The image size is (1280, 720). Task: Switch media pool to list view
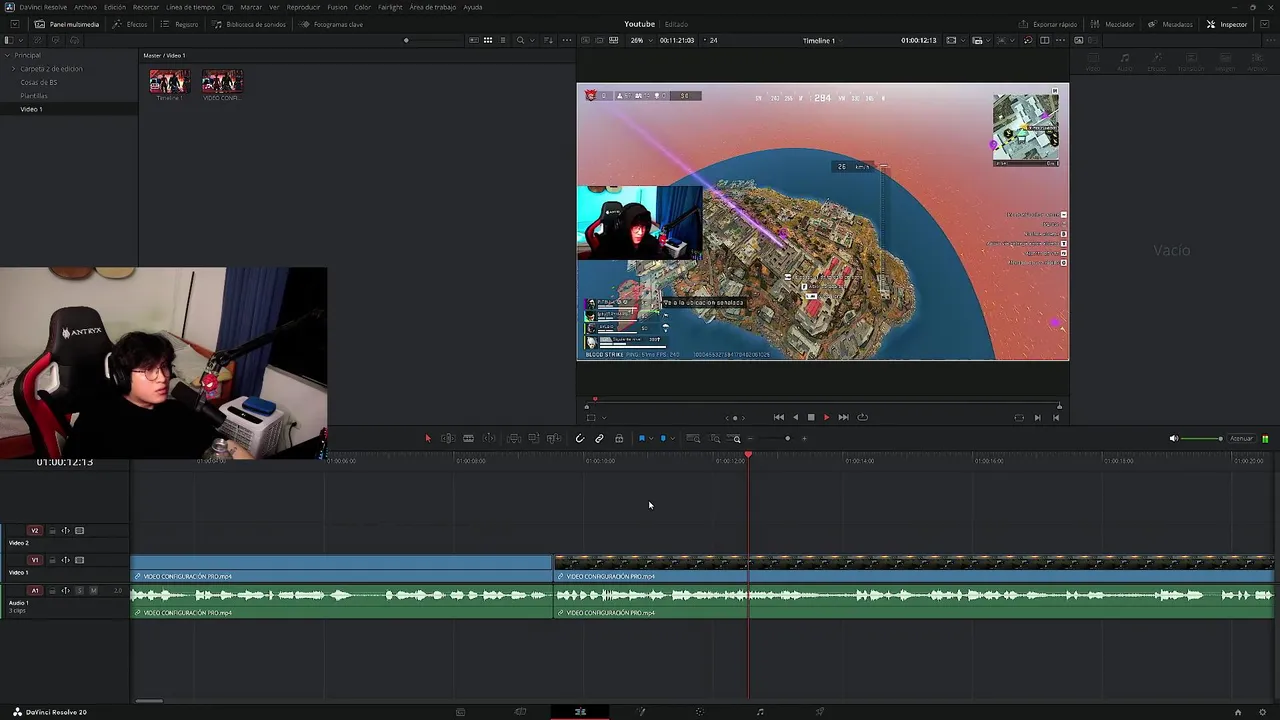click(503, 40)
